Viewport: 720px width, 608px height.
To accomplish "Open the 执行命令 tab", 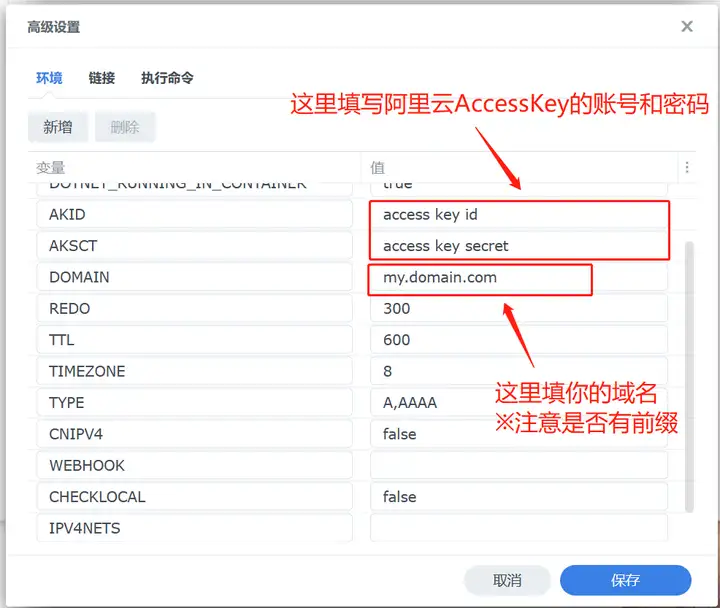I will 167,78.
